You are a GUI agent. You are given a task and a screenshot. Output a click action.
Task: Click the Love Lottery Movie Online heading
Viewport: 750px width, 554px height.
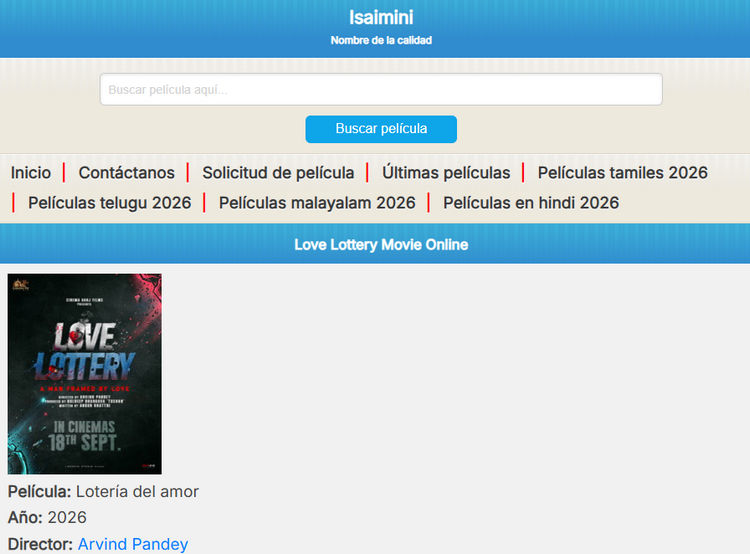(381, 244)
